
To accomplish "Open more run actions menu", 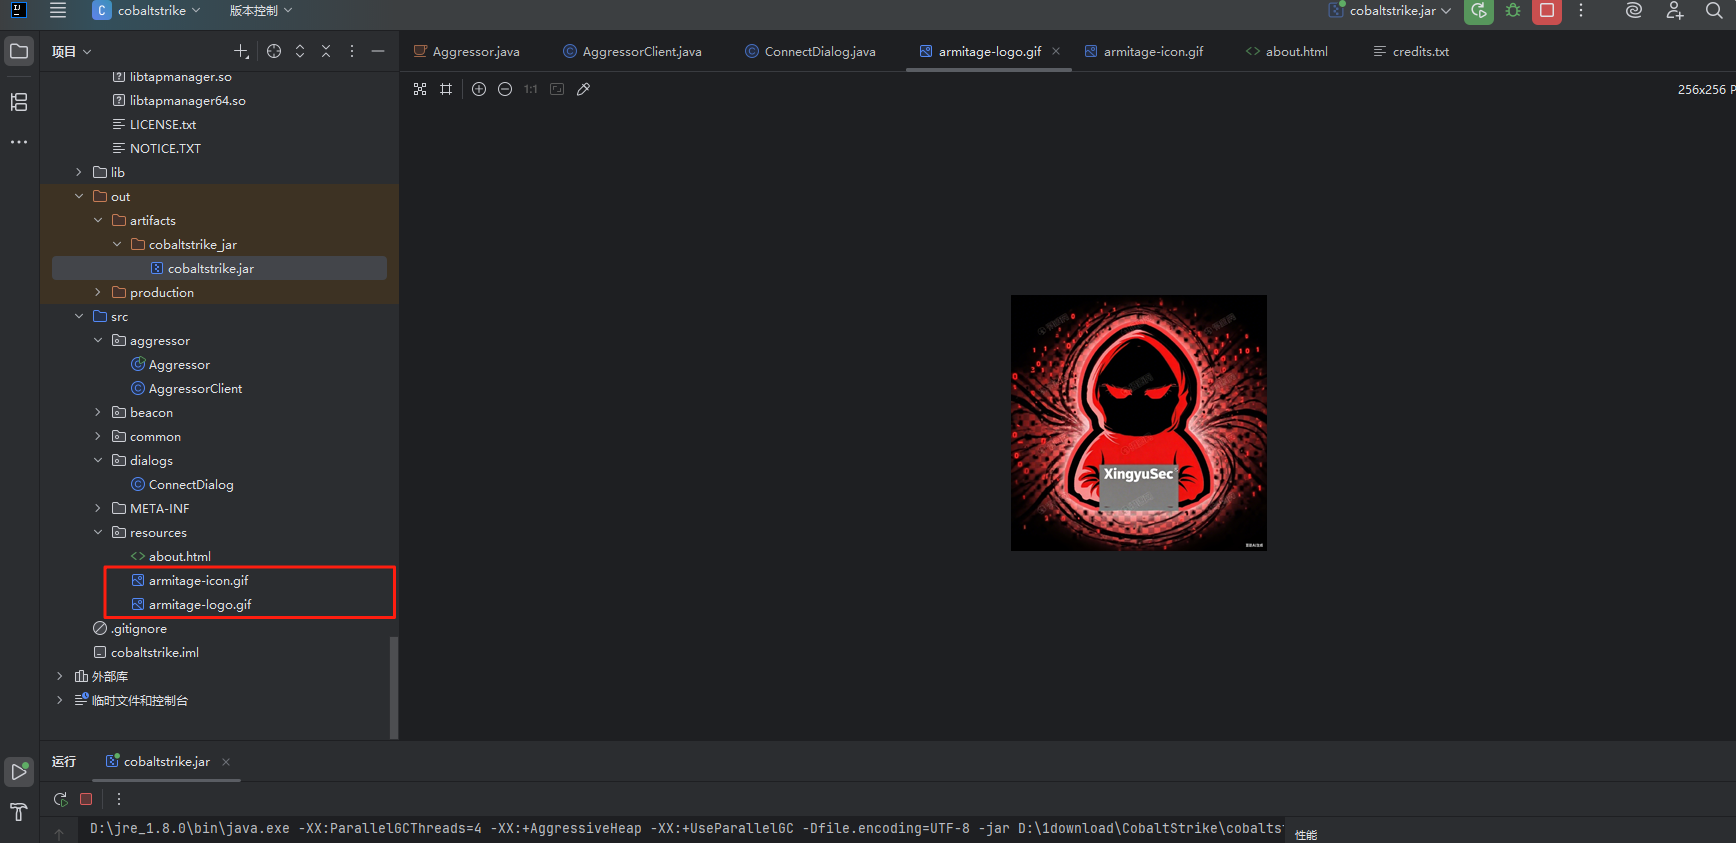I will point(1581,11).
